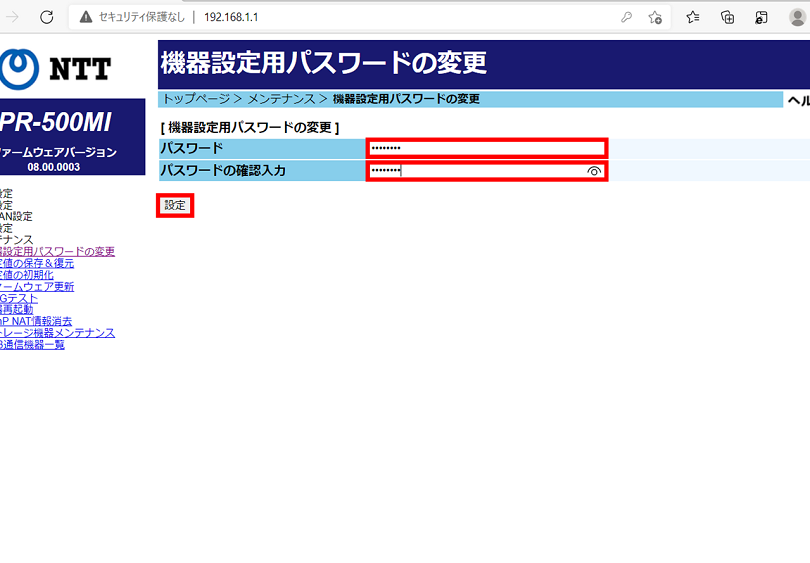This screenshot has height=563, width=810.
Task: Click the security warning triangle icon
Action: [86, 17]
